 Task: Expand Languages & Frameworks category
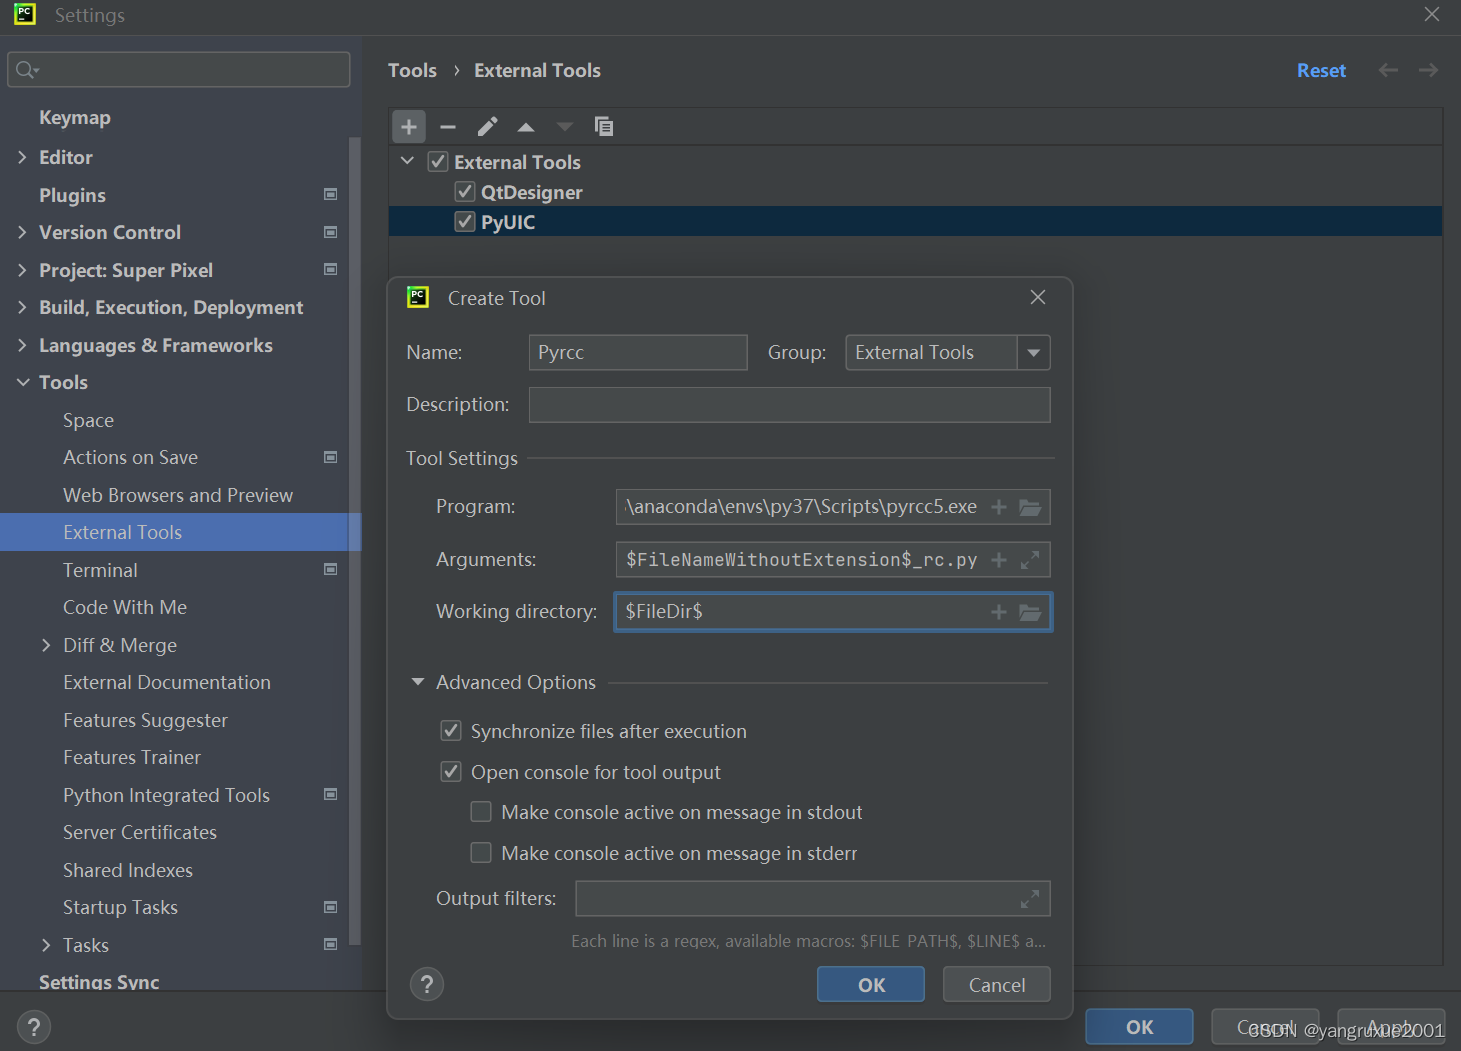[x=22, y=345]
